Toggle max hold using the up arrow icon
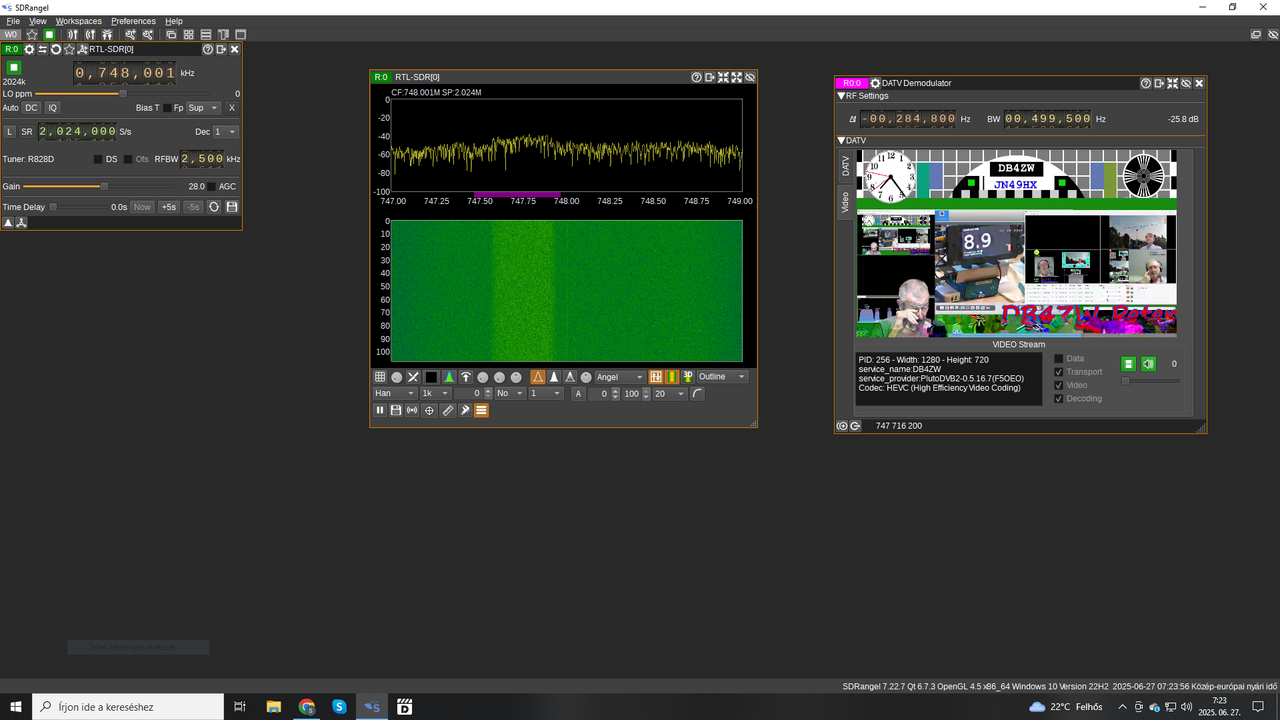 point(466,377)
